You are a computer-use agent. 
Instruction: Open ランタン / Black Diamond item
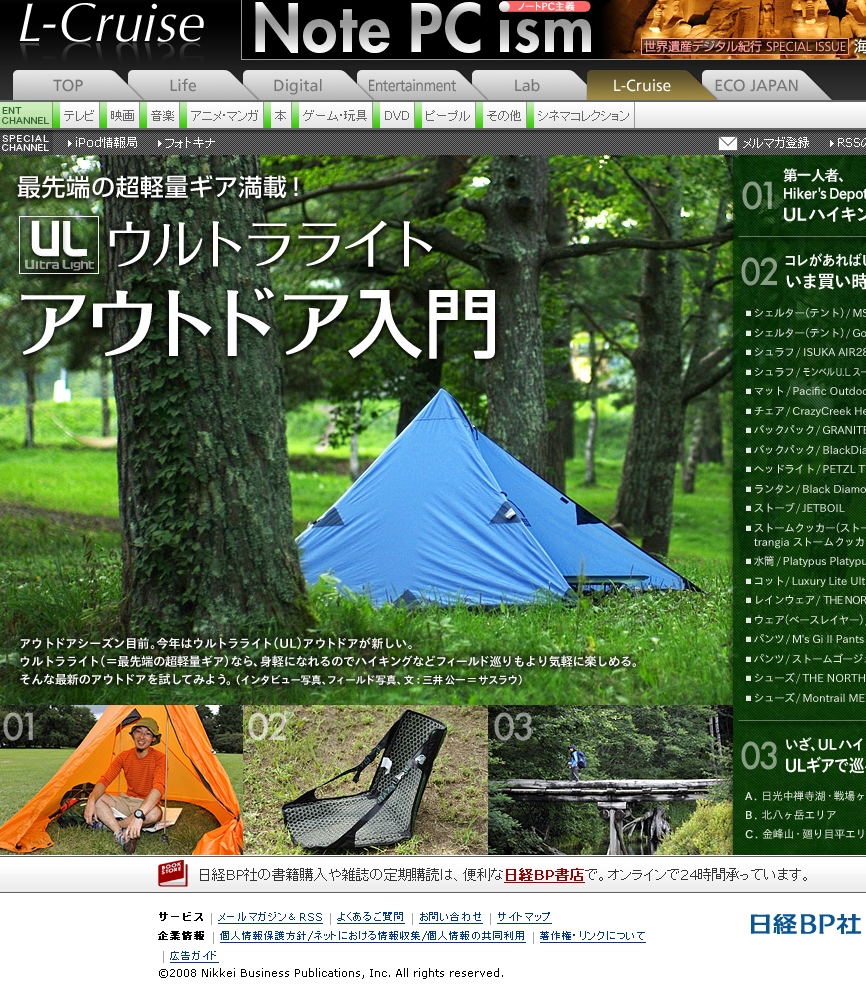tap(806, 489)
